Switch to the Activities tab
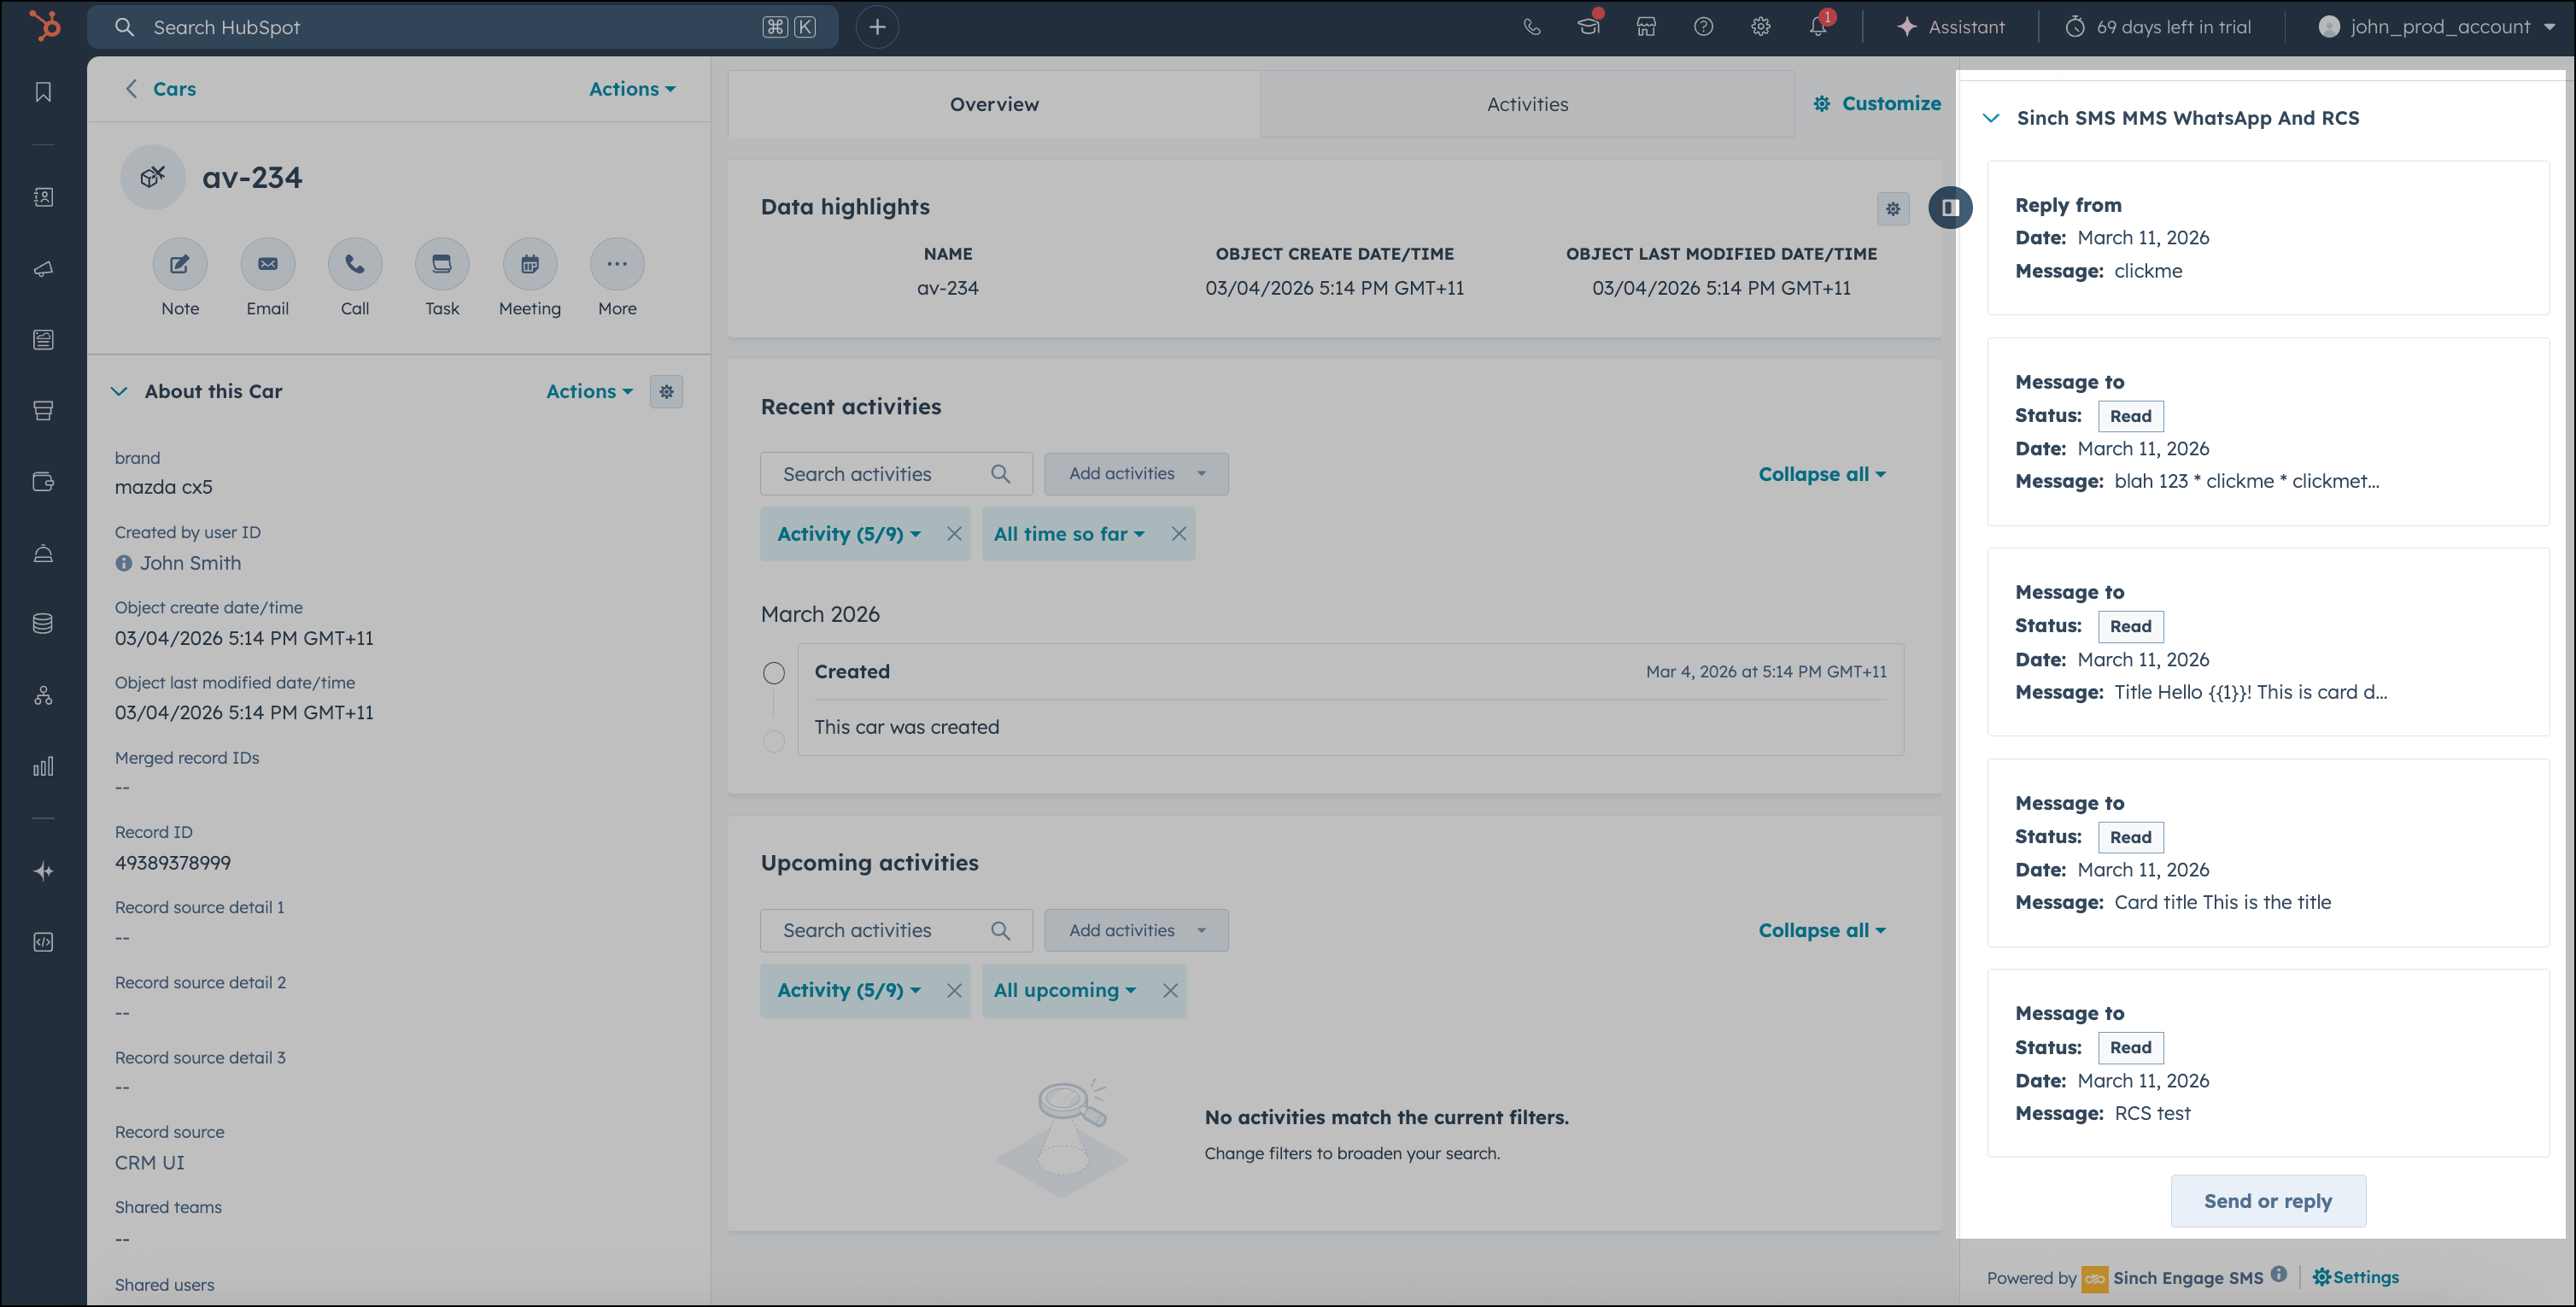Screen dimensions: 2576x1307 (1527, 104)
